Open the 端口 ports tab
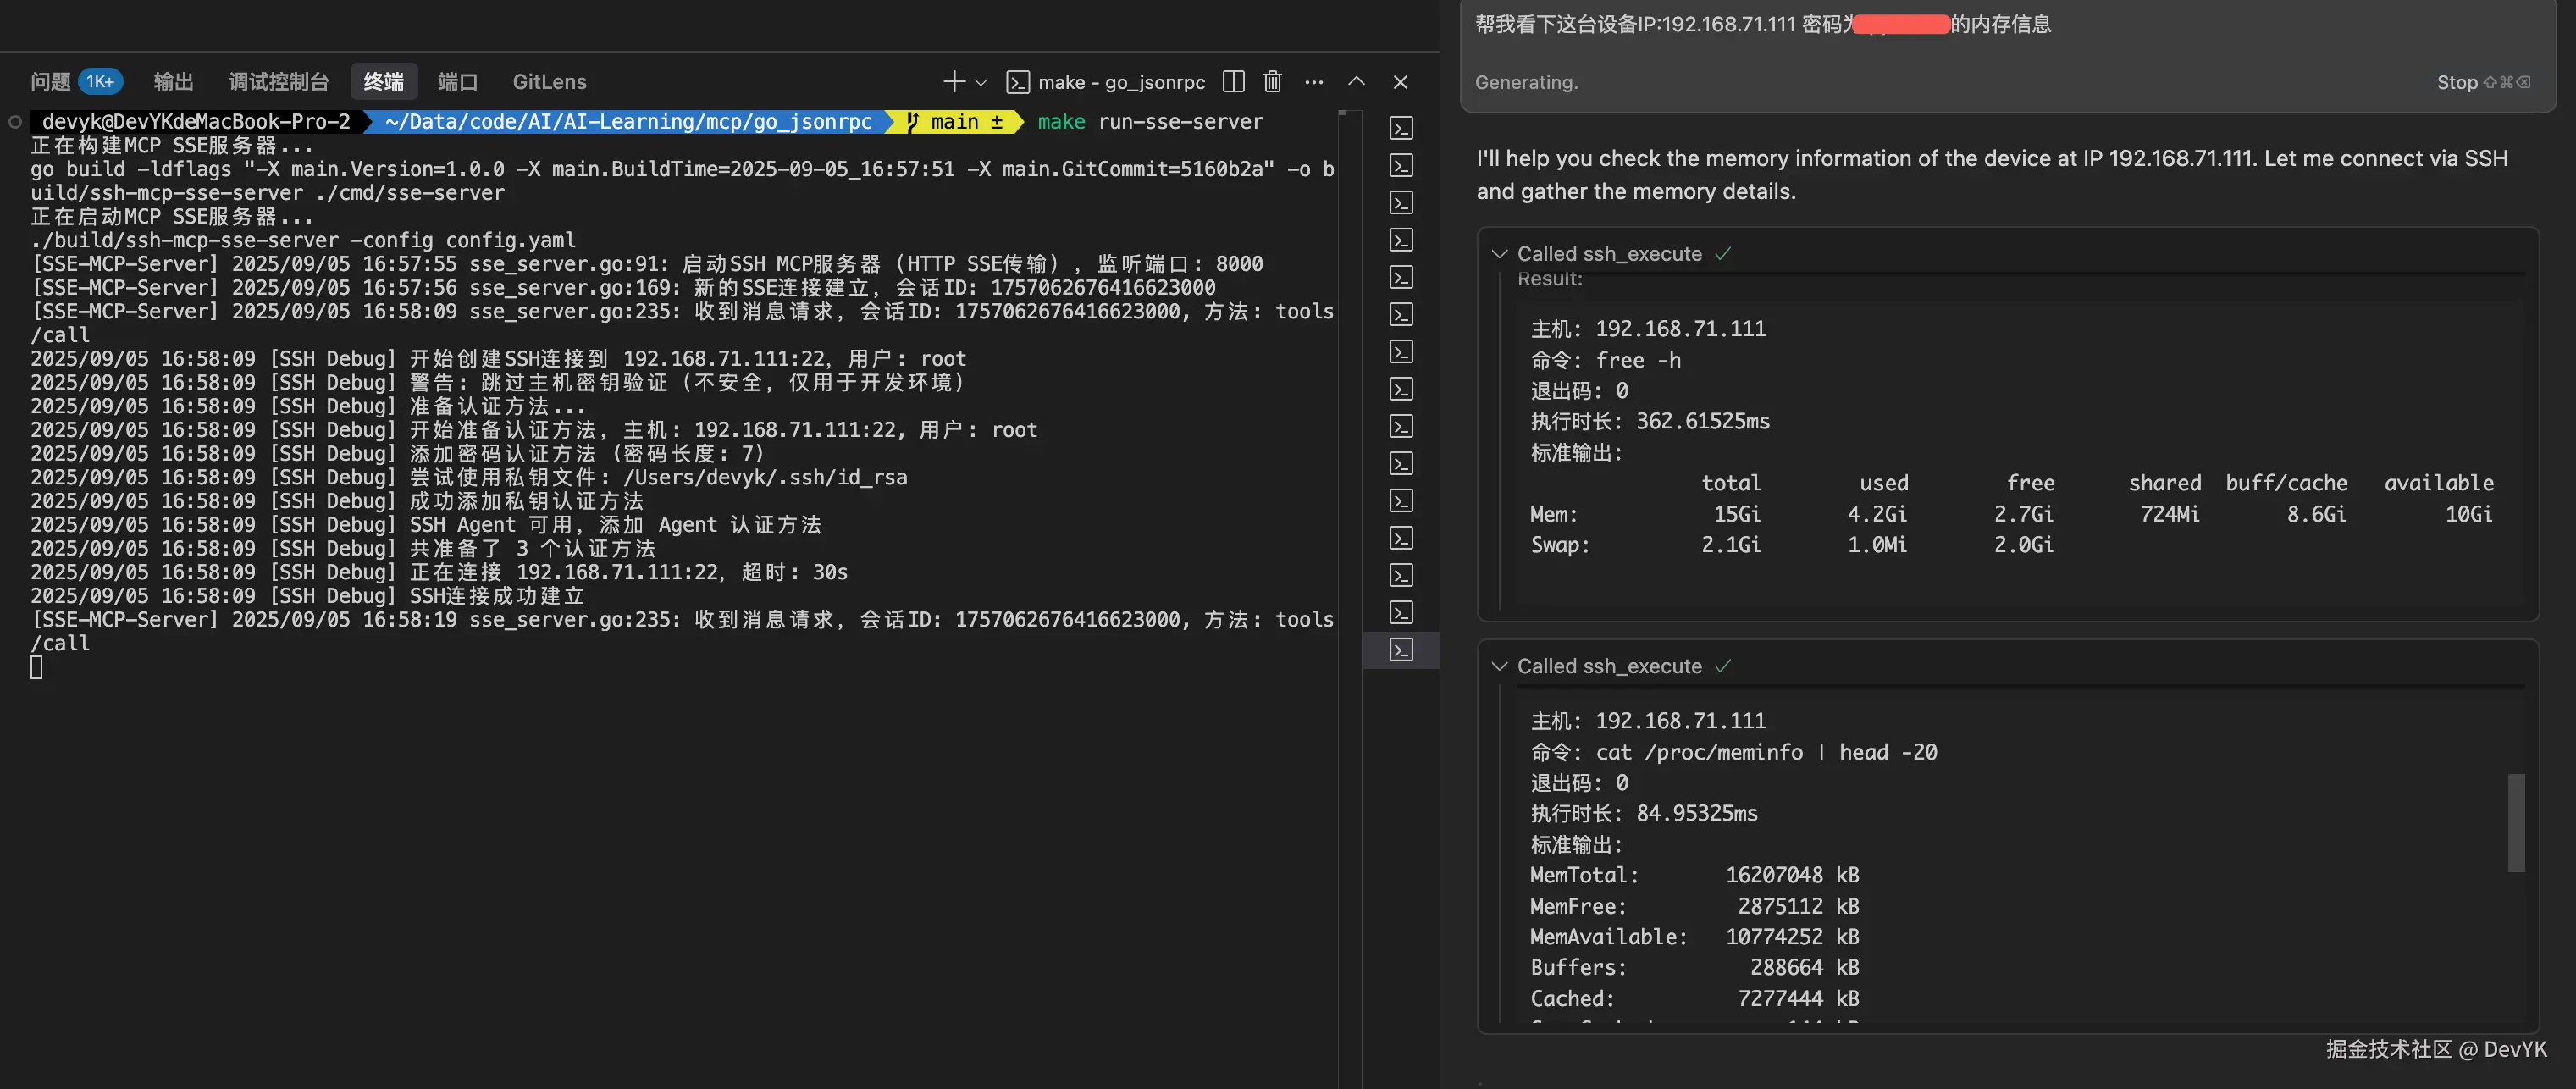The width and height of the screenshot is (2576, 1089). click(x=458, y=82)
